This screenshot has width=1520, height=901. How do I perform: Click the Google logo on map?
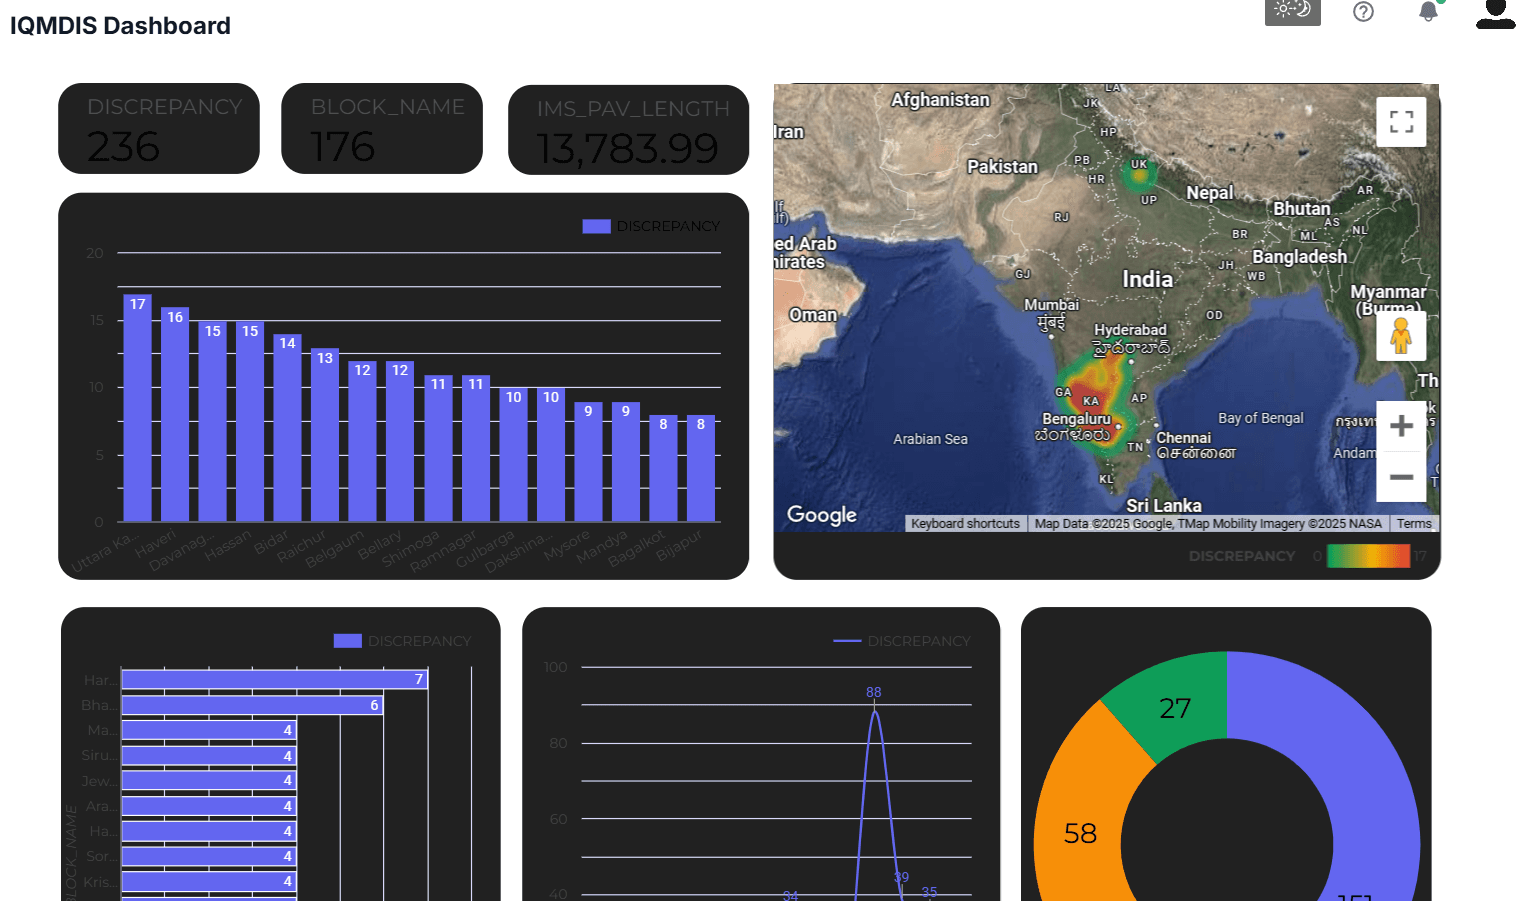click(x=821, y=515)
